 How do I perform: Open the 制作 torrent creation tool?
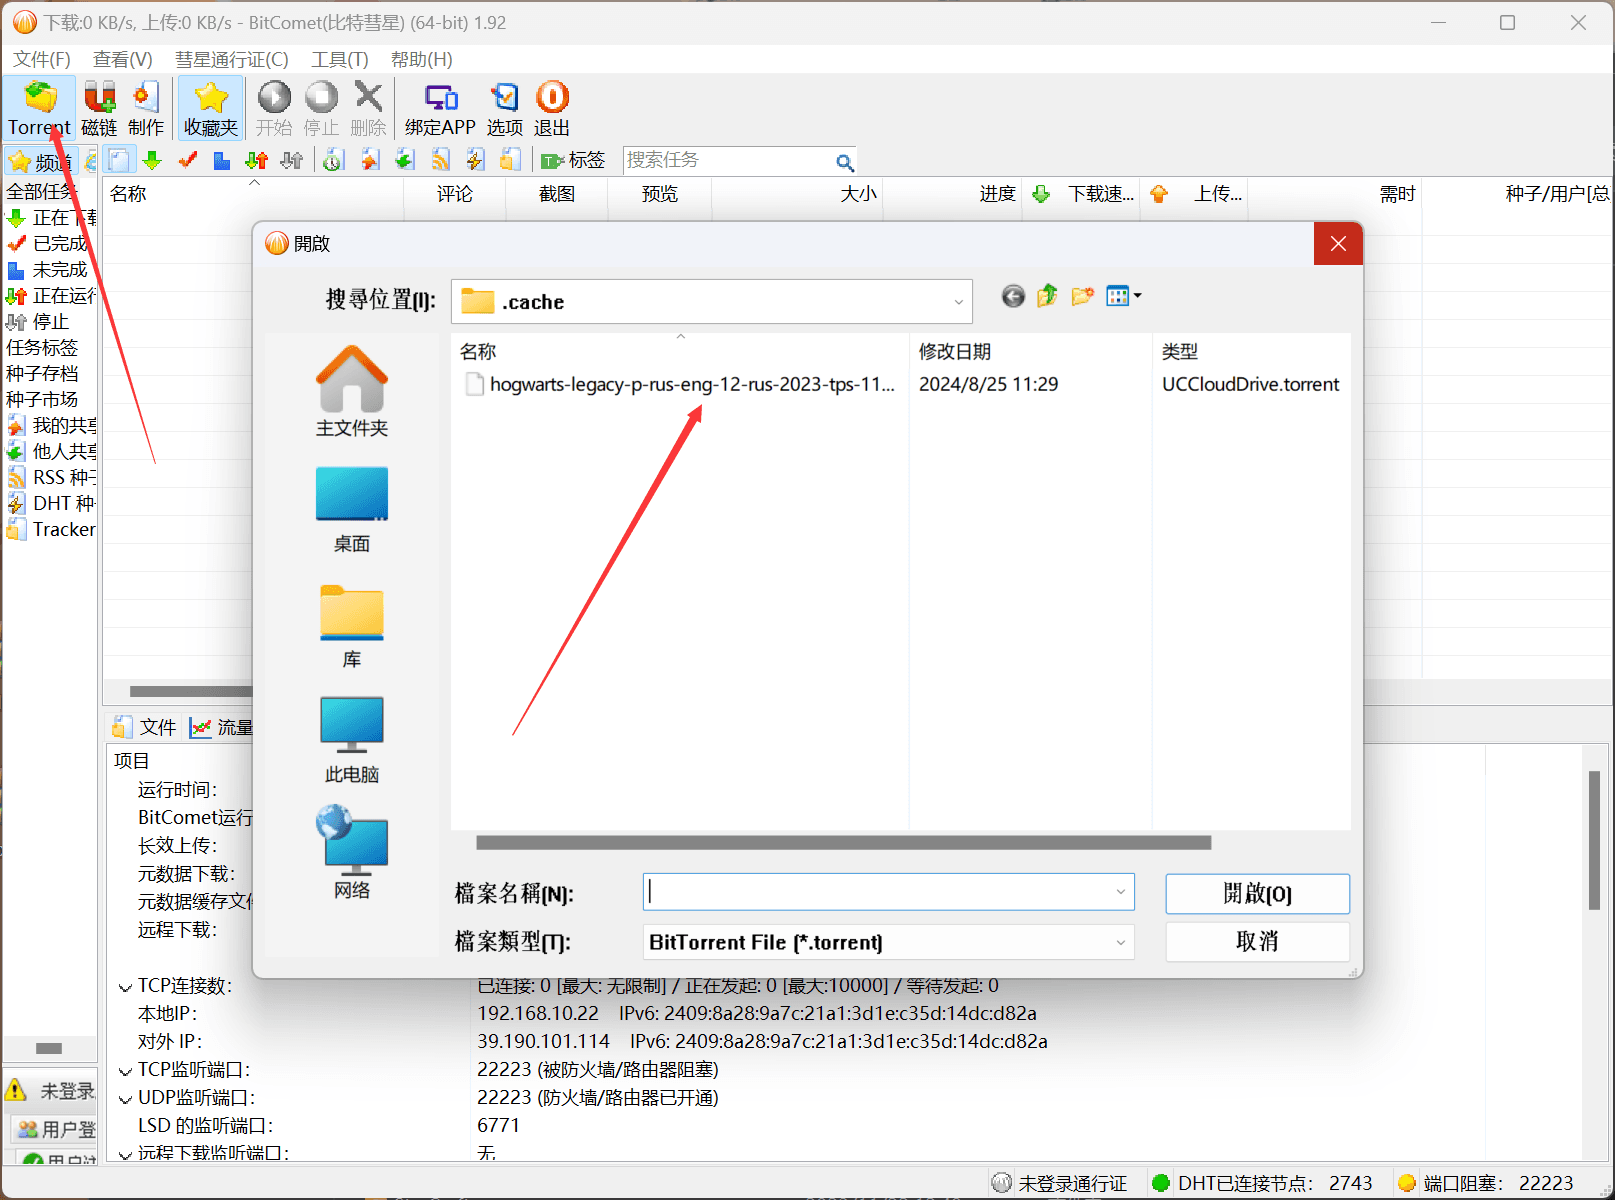pos(146,107)
